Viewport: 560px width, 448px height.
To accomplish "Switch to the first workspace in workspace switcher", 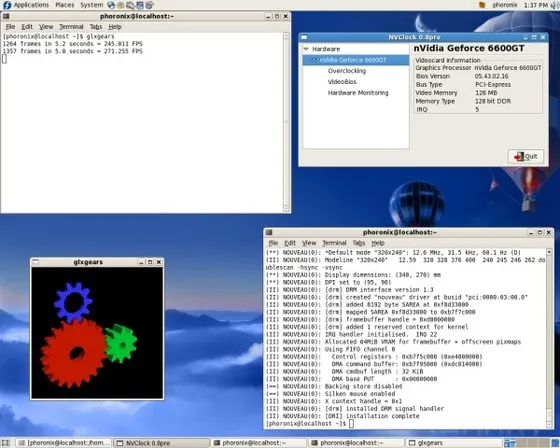I will 510,443.
